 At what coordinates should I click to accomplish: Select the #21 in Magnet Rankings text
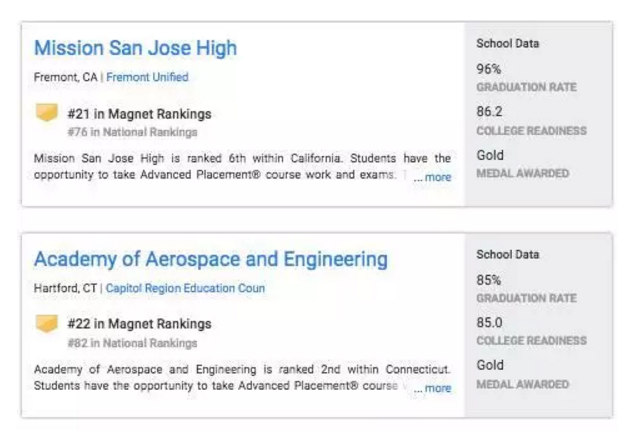tap(139, 114)
